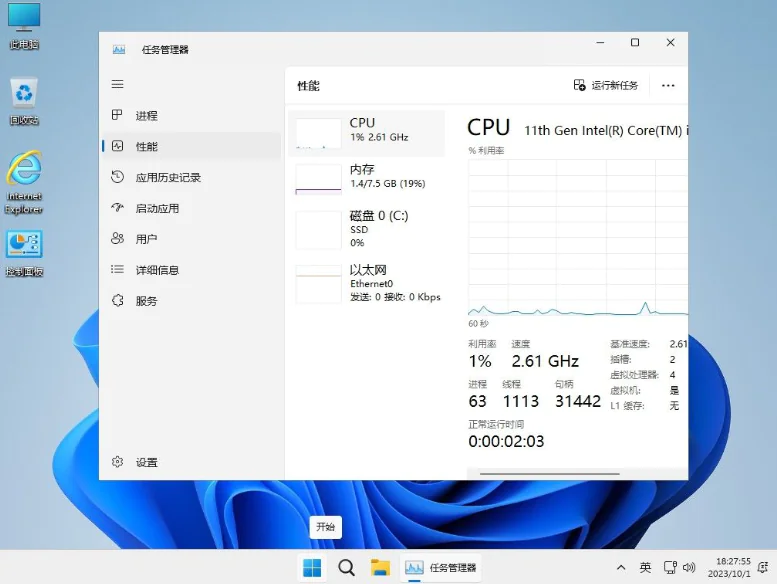Click the CPU utilization graph area
Screen dimensions: 777x584
(578, 237)
